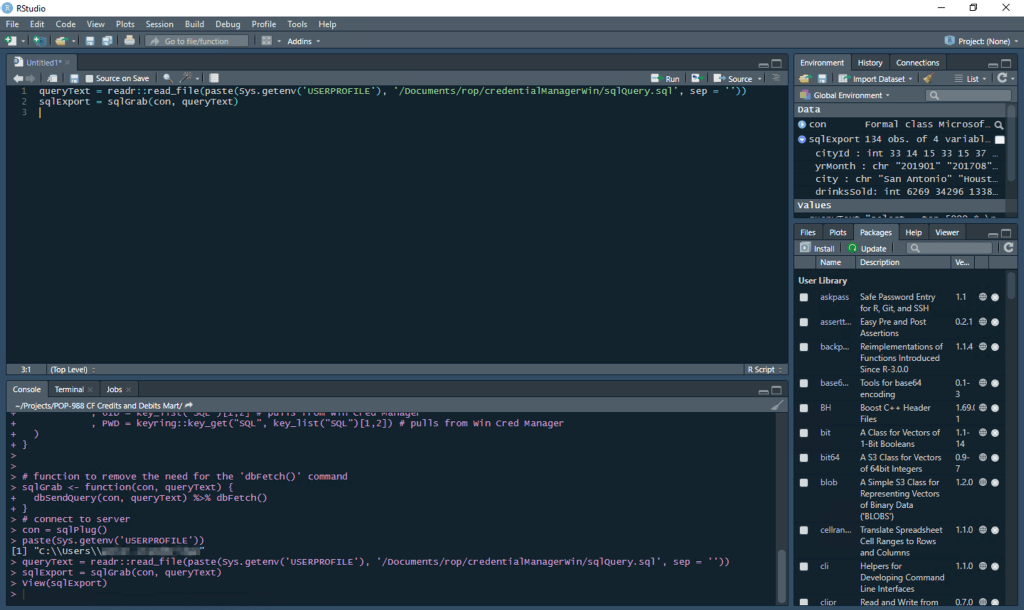View the con object with magnifier icon
Viewport: 1024px width, 610px height.
coord(999,125)
